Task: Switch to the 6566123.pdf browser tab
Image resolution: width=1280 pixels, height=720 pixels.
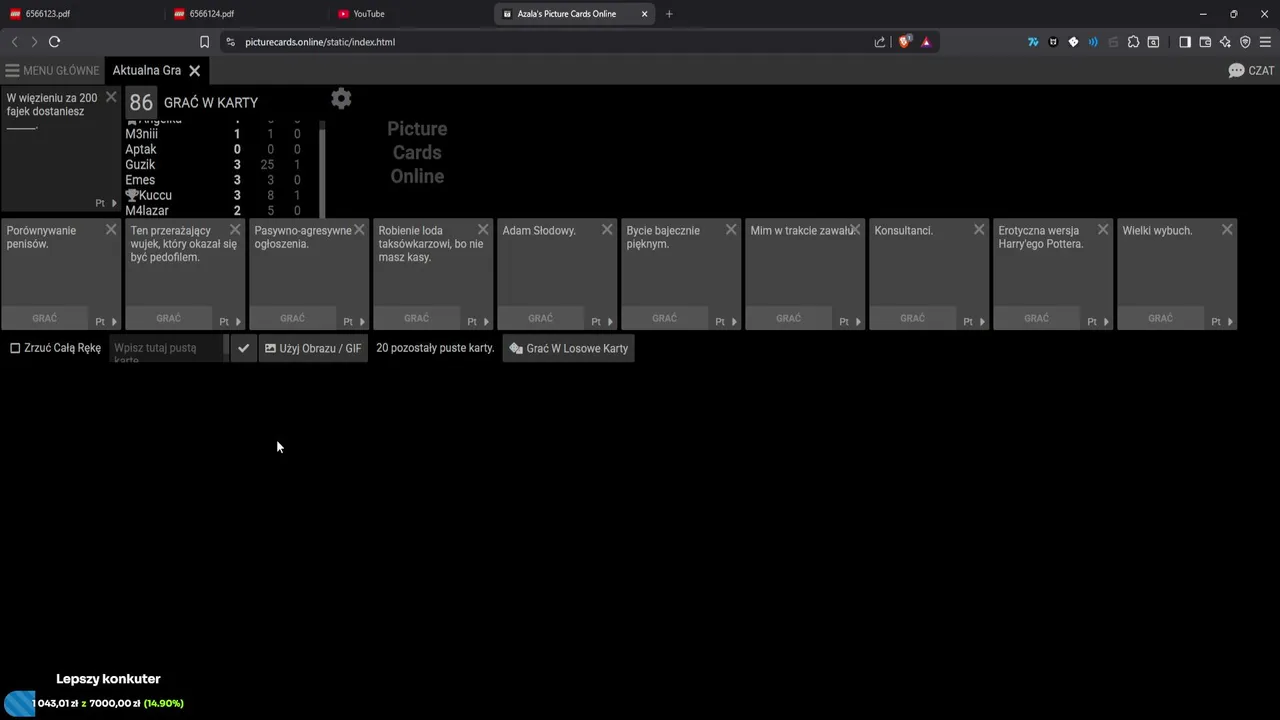Action: (82, 14)
